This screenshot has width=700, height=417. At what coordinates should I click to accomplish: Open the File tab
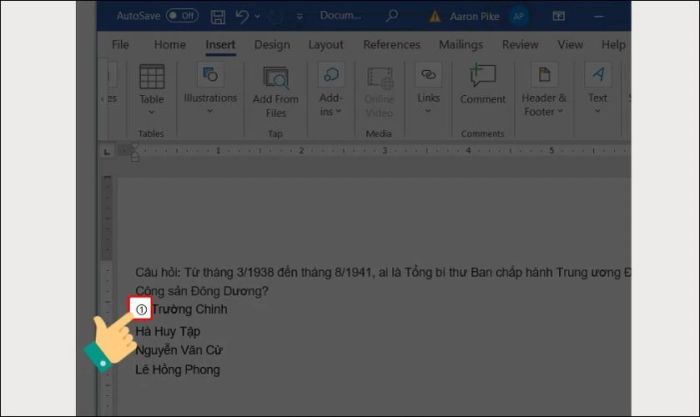click(120, 45)
